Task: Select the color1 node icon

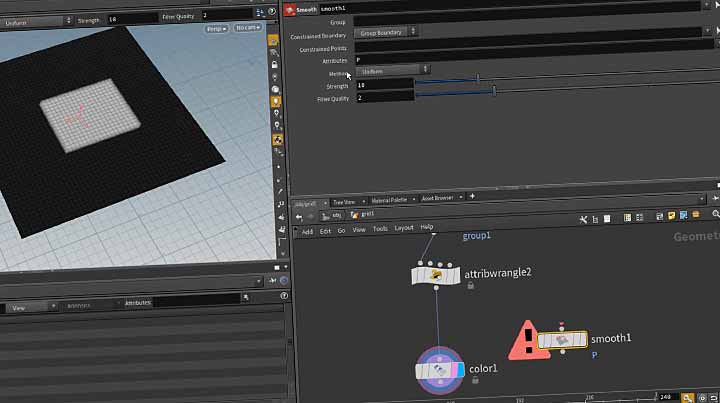Action: [x=438, y=370]
